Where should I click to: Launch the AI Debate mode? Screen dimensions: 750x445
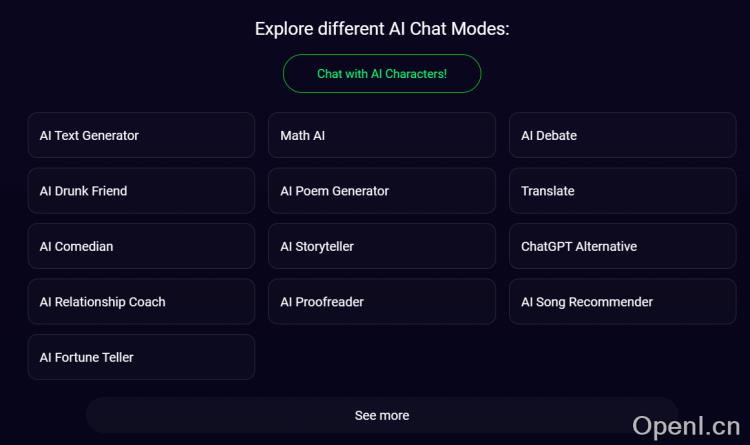[x=622, y=135]
